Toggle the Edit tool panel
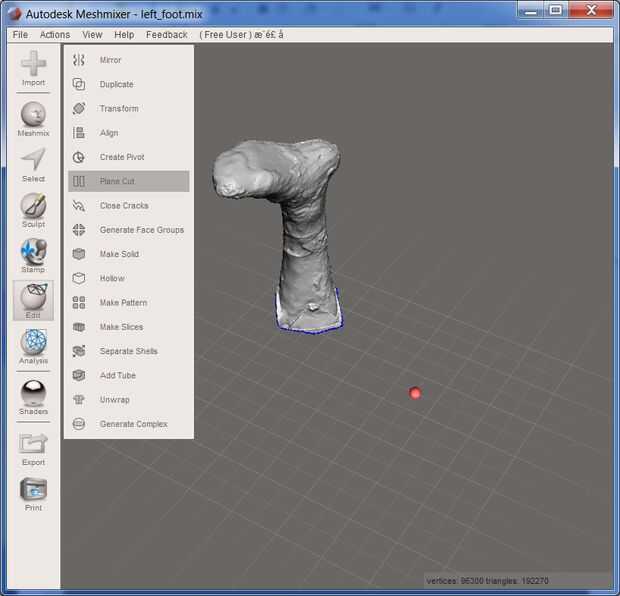 [x=33, y=300]
